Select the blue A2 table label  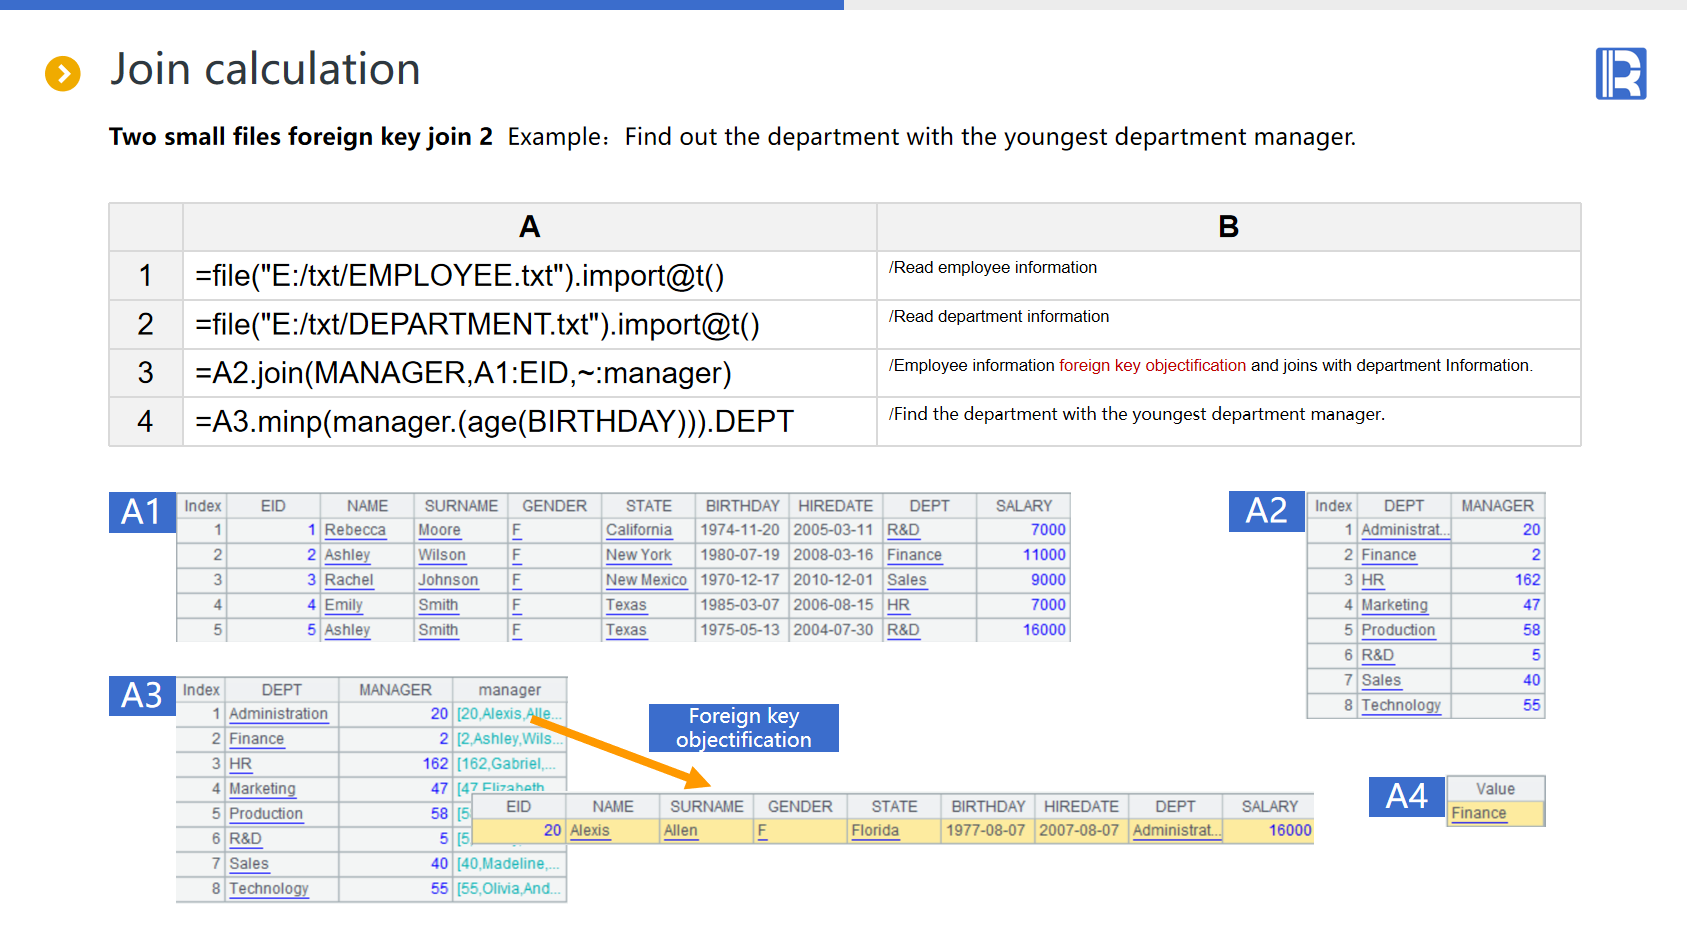pos(1266,511)
